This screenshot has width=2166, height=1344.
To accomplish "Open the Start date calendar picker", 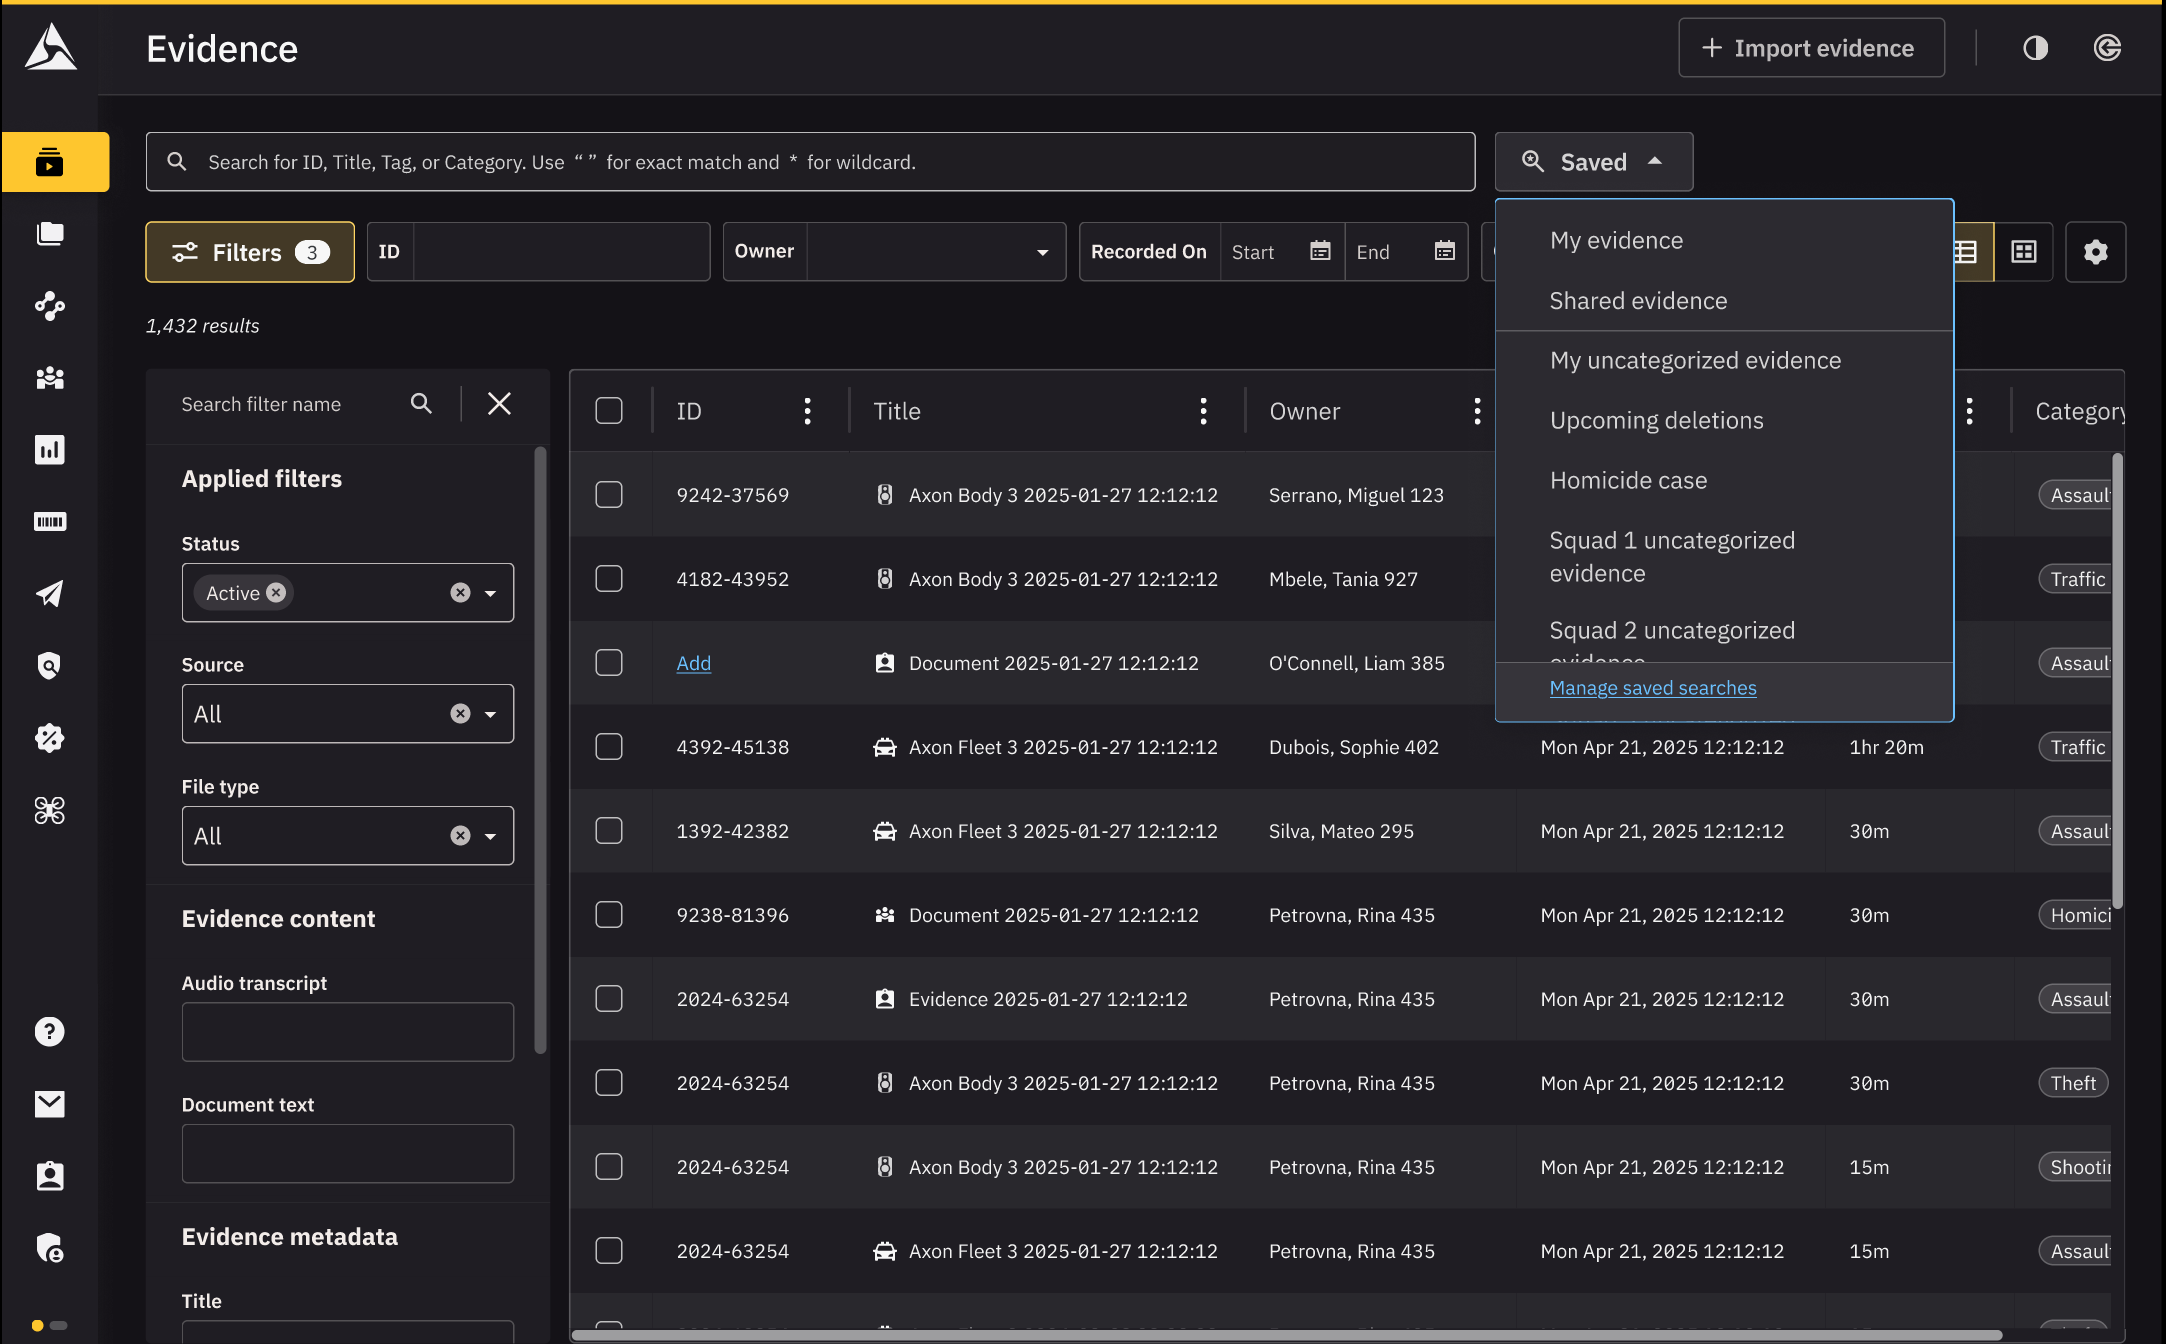I will pos(1320,251).
